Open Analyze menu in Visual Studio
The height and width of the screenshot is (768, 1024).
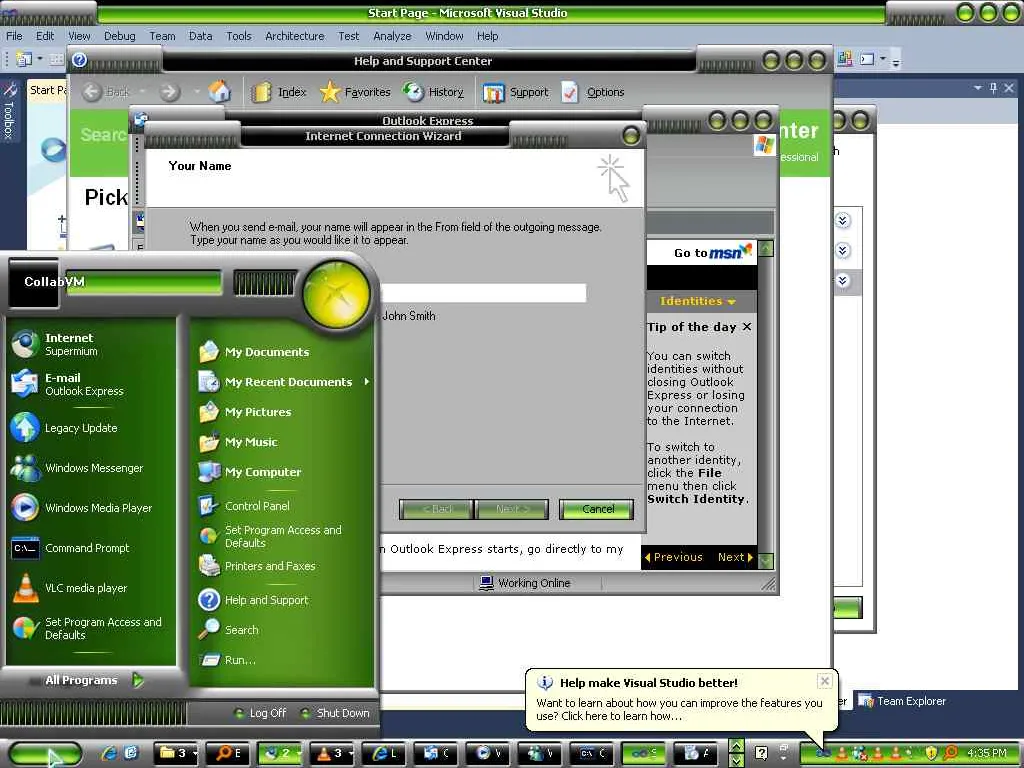click(392, 36)
